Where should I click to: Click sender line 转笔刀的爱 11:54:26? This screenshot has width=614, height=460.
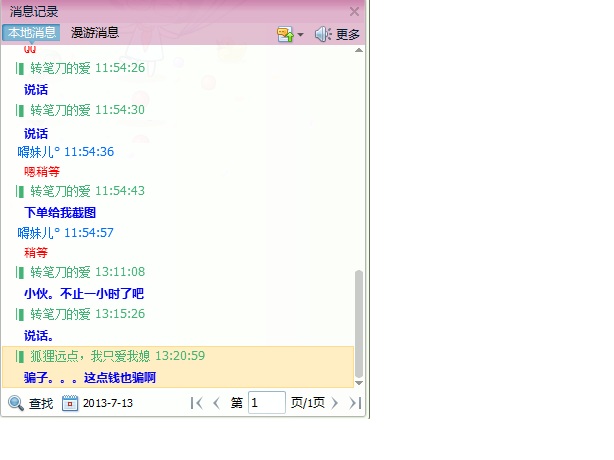pyautogui.click(x=80, y=68)
